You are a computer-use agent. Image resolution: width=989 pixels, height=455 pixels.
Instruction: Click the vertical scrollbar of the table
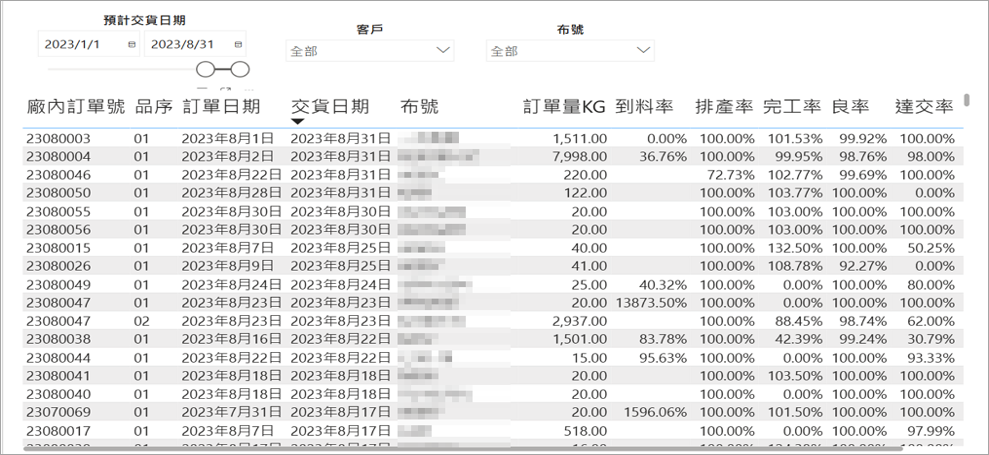967,100
